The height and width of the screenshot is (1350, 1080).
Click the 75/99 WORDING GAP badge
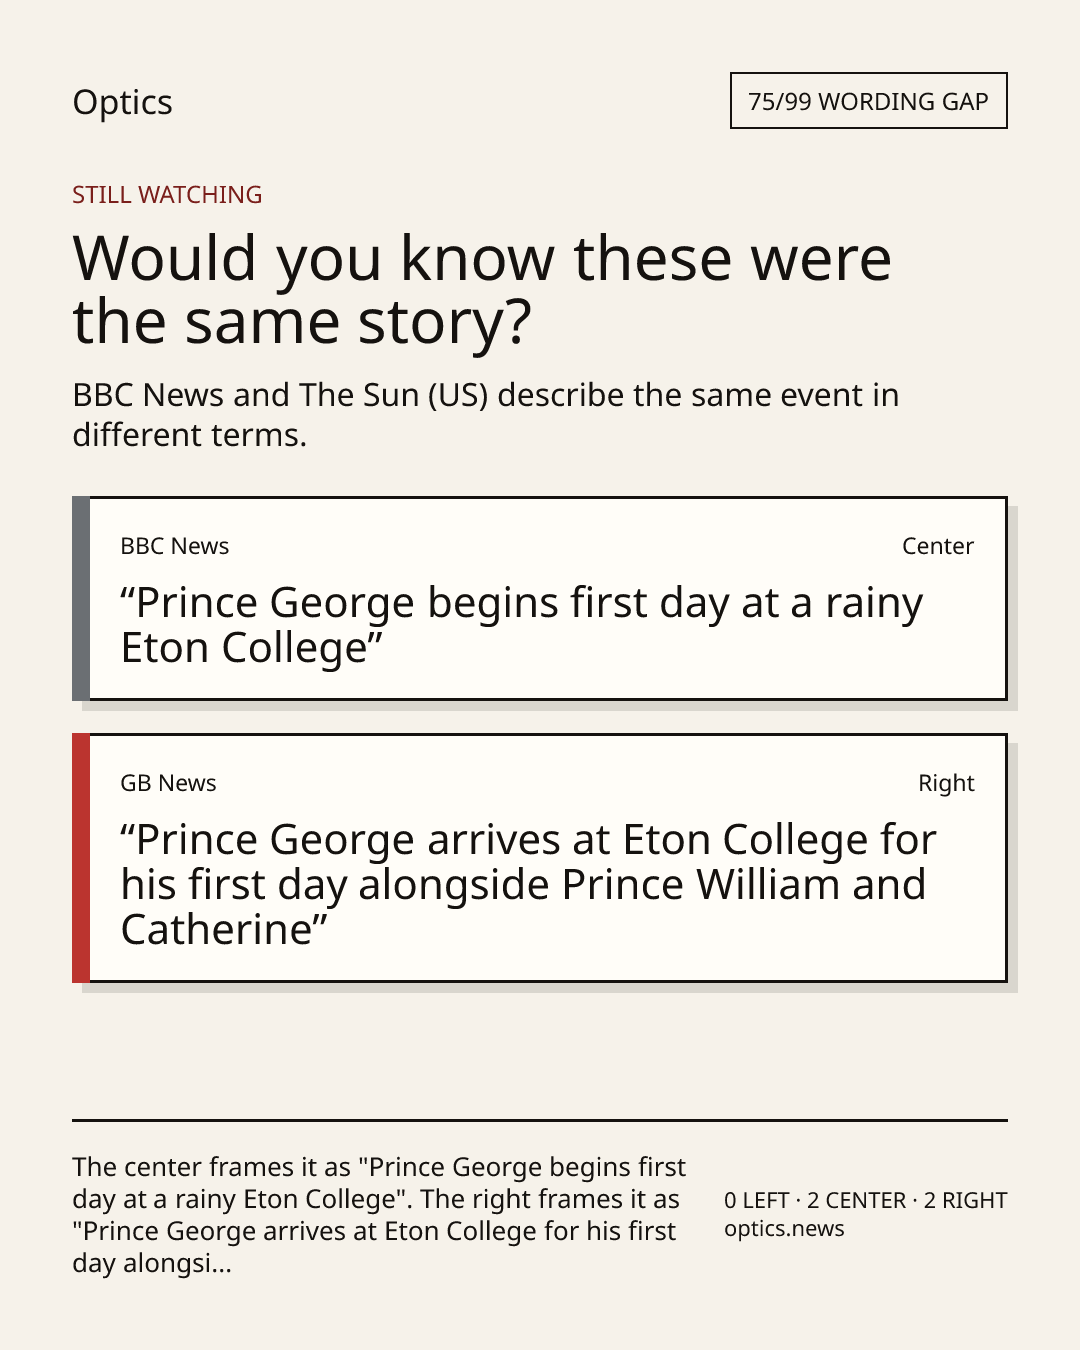[868, 101]
